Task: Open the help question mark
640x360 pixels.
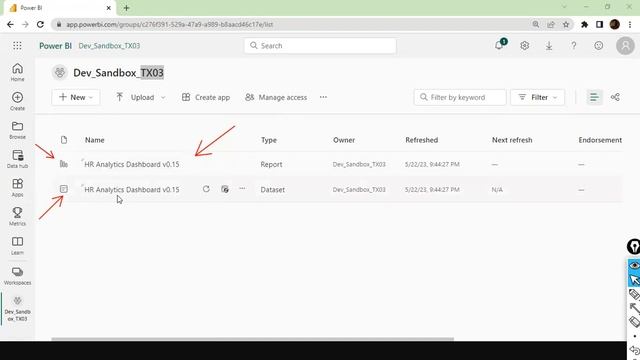Action: tap(573, 46)
